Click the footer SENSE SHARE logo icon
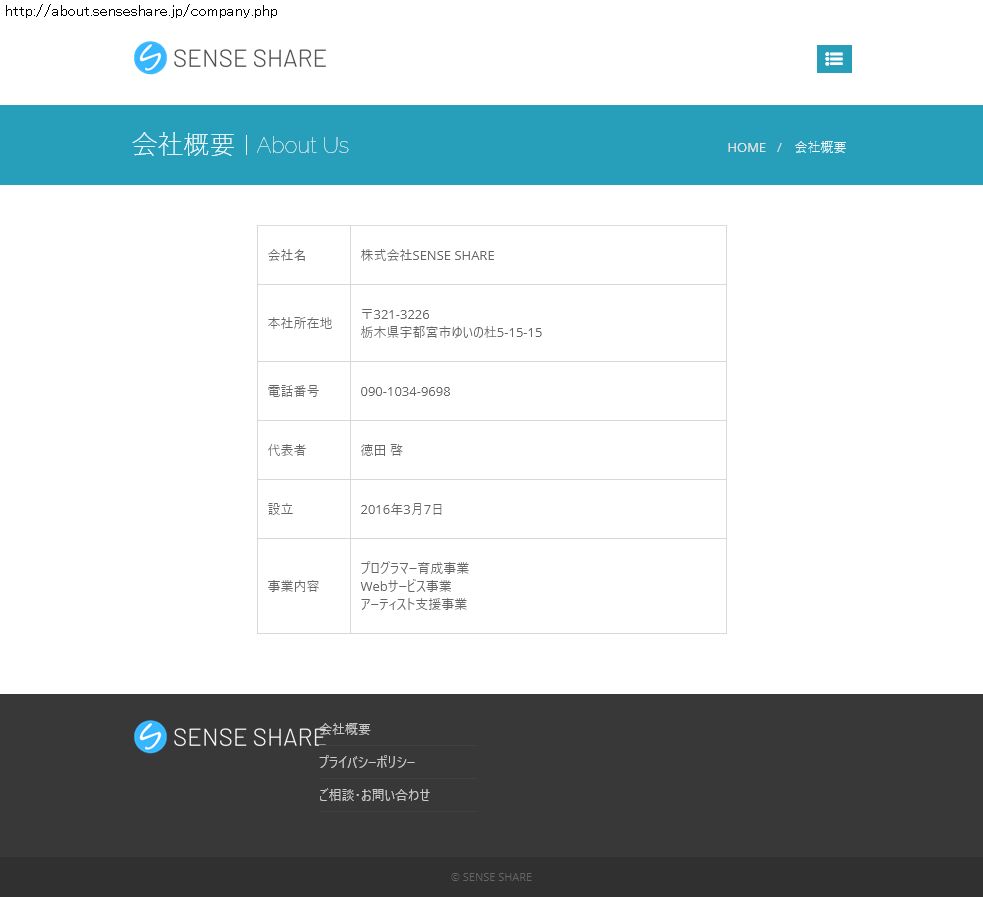983x897 pixels. [x=150, y=737]
